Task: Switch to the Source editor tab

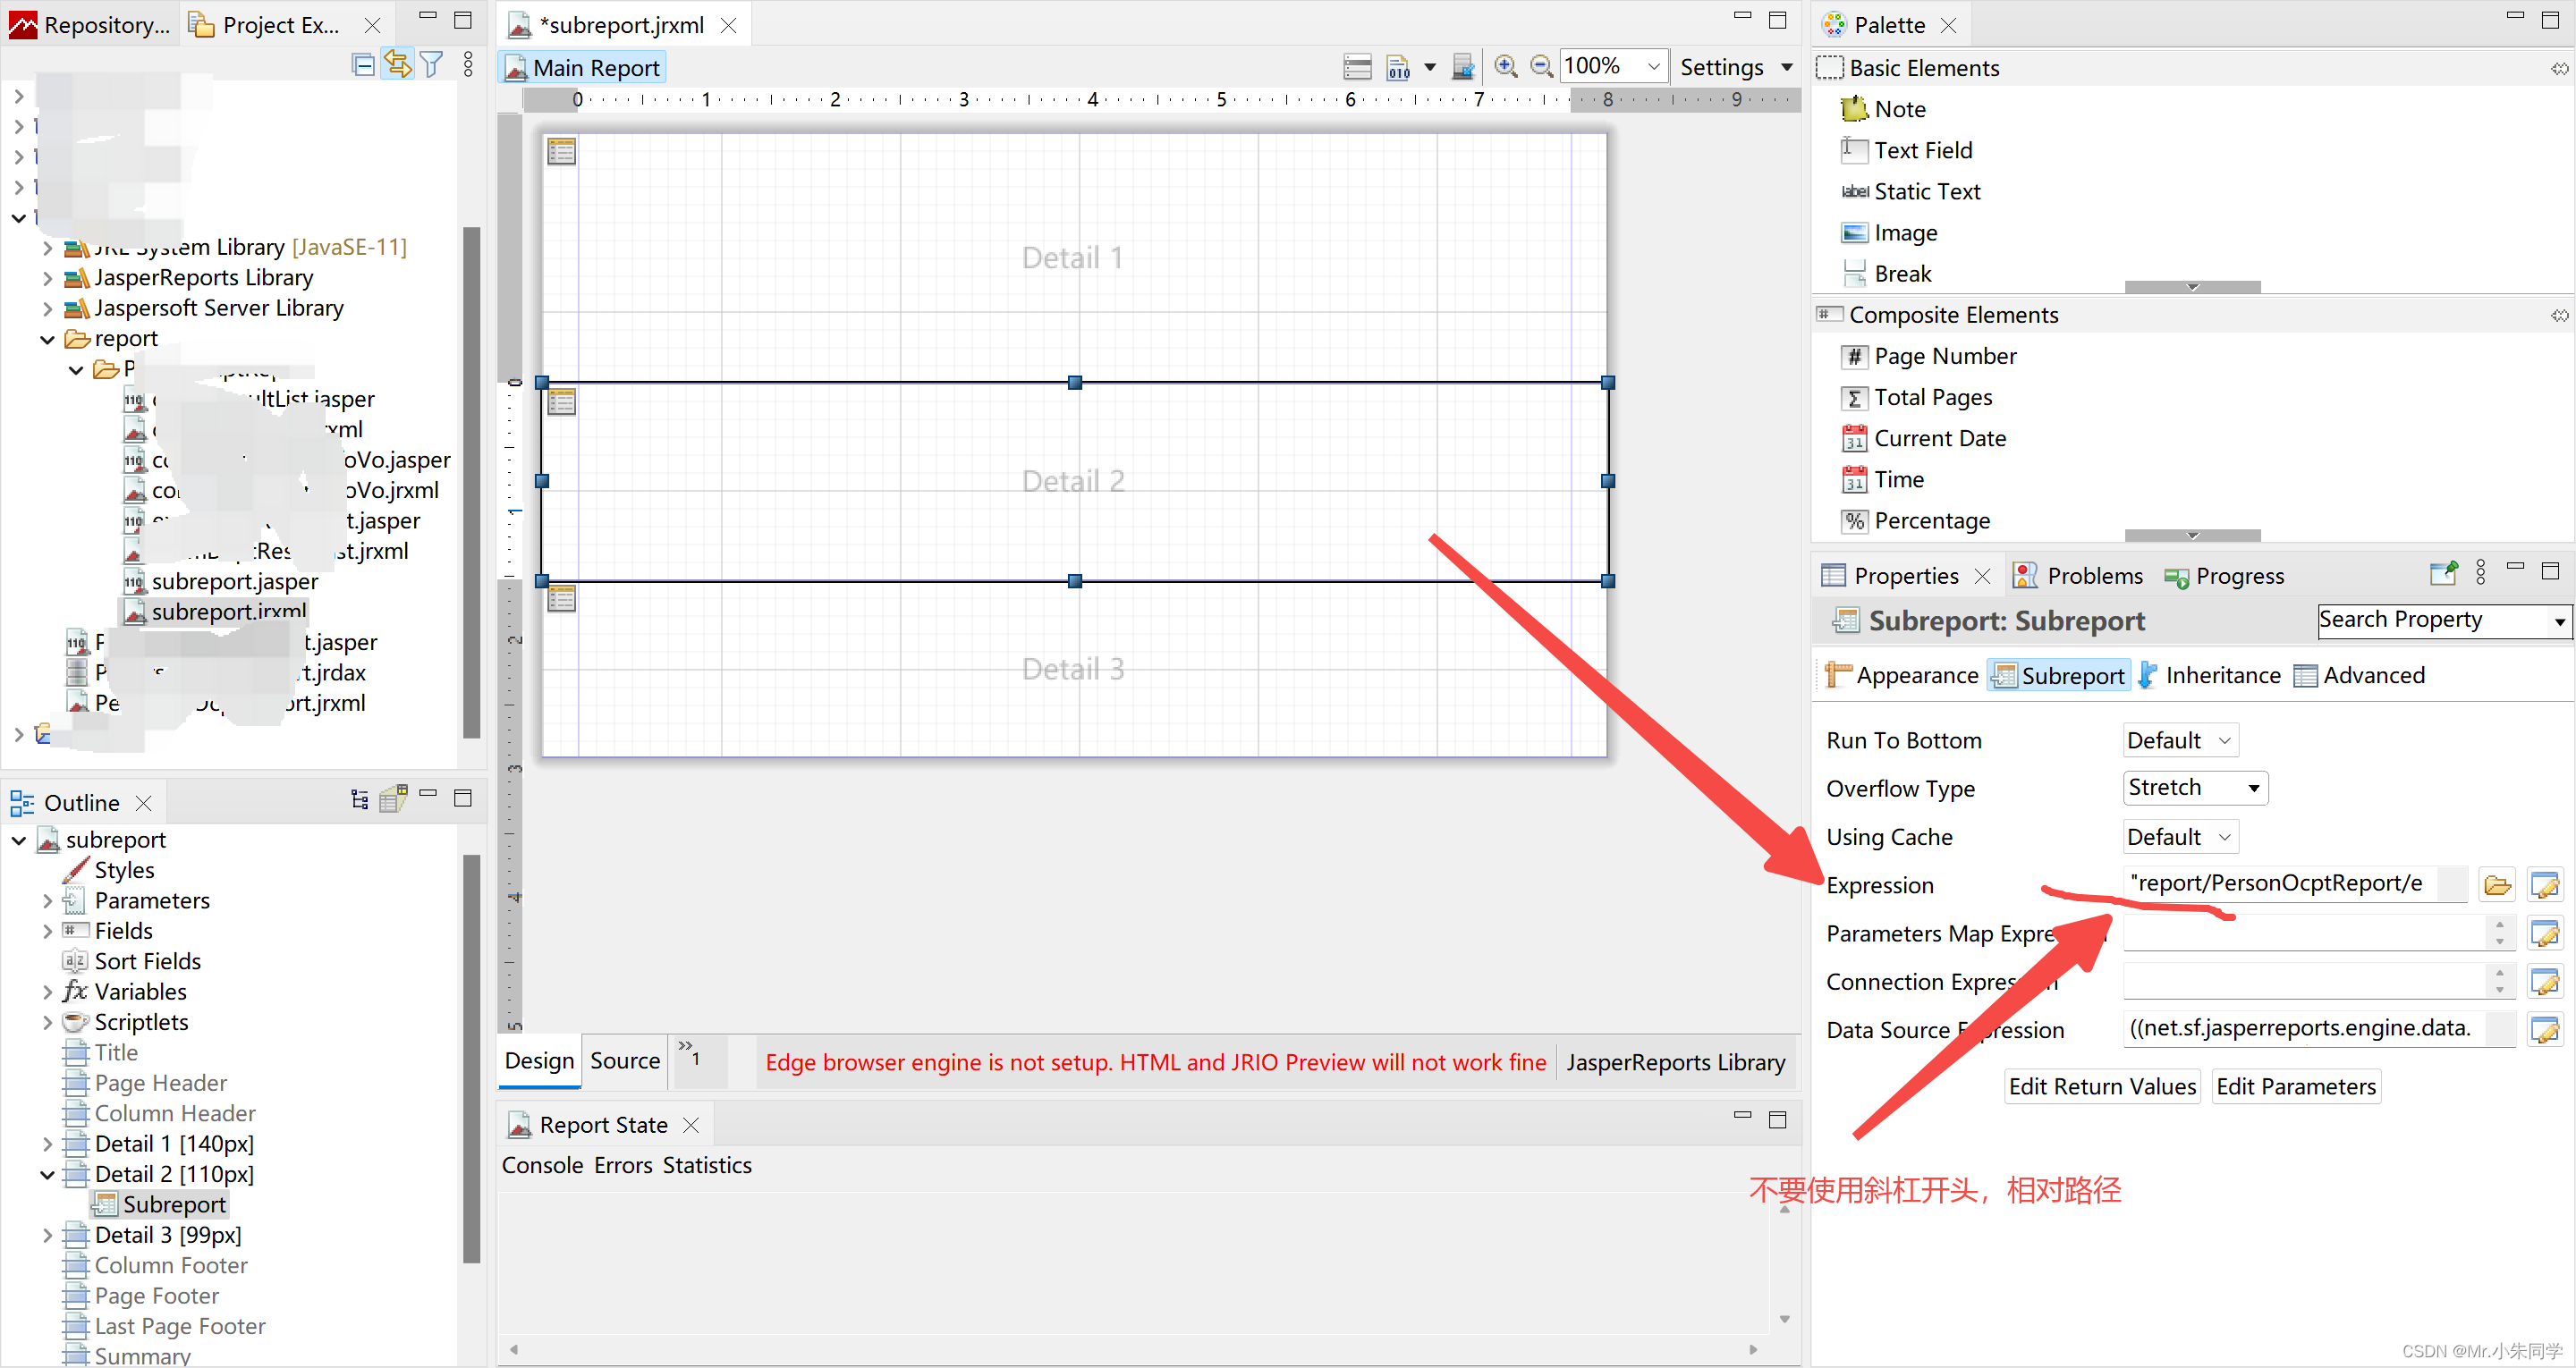Action: (x=624, y=1061)
